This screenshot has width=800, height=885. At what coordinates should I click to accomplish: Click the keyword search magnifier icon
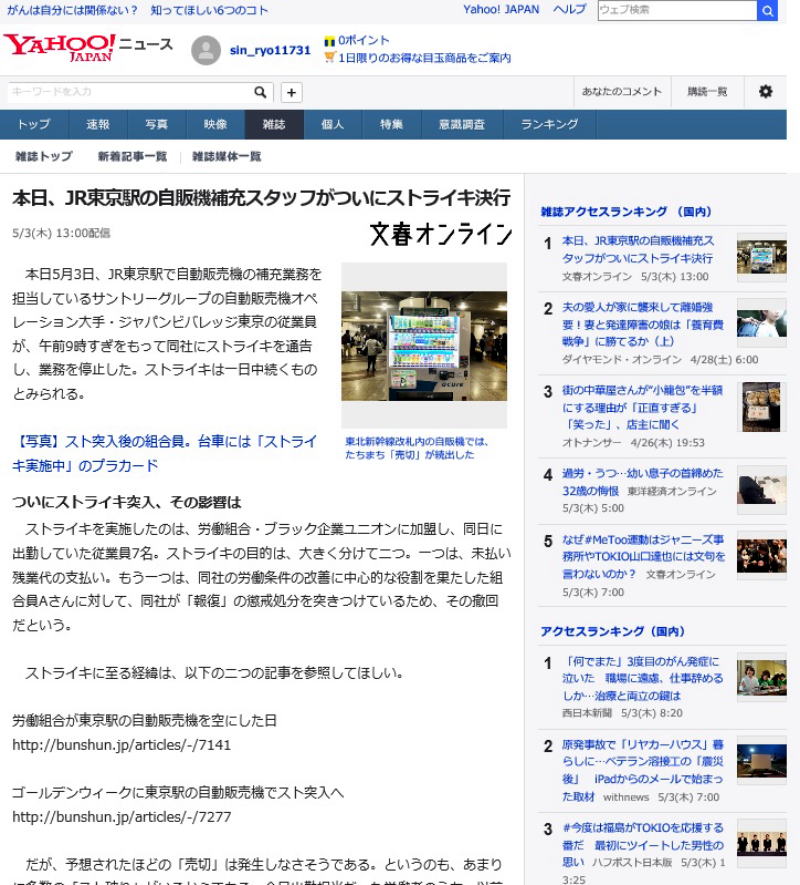click(x=260, y=92)
